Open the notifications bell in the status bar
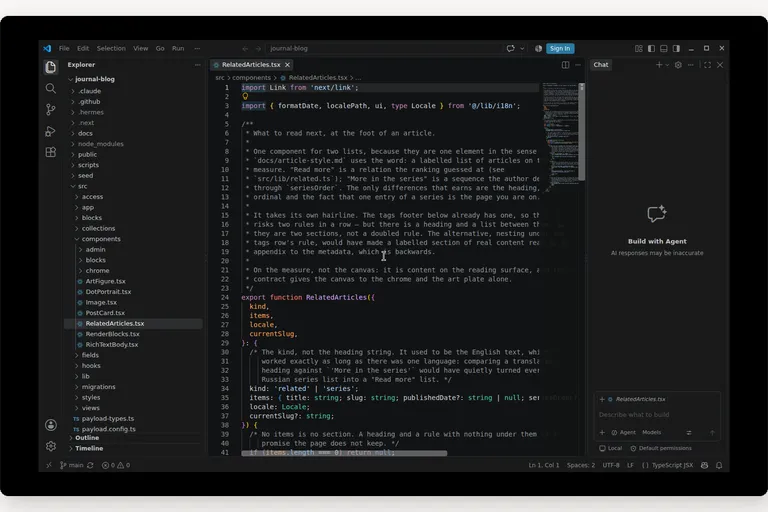768x512 pixels. pyautogui.click(x=719, y=465)
